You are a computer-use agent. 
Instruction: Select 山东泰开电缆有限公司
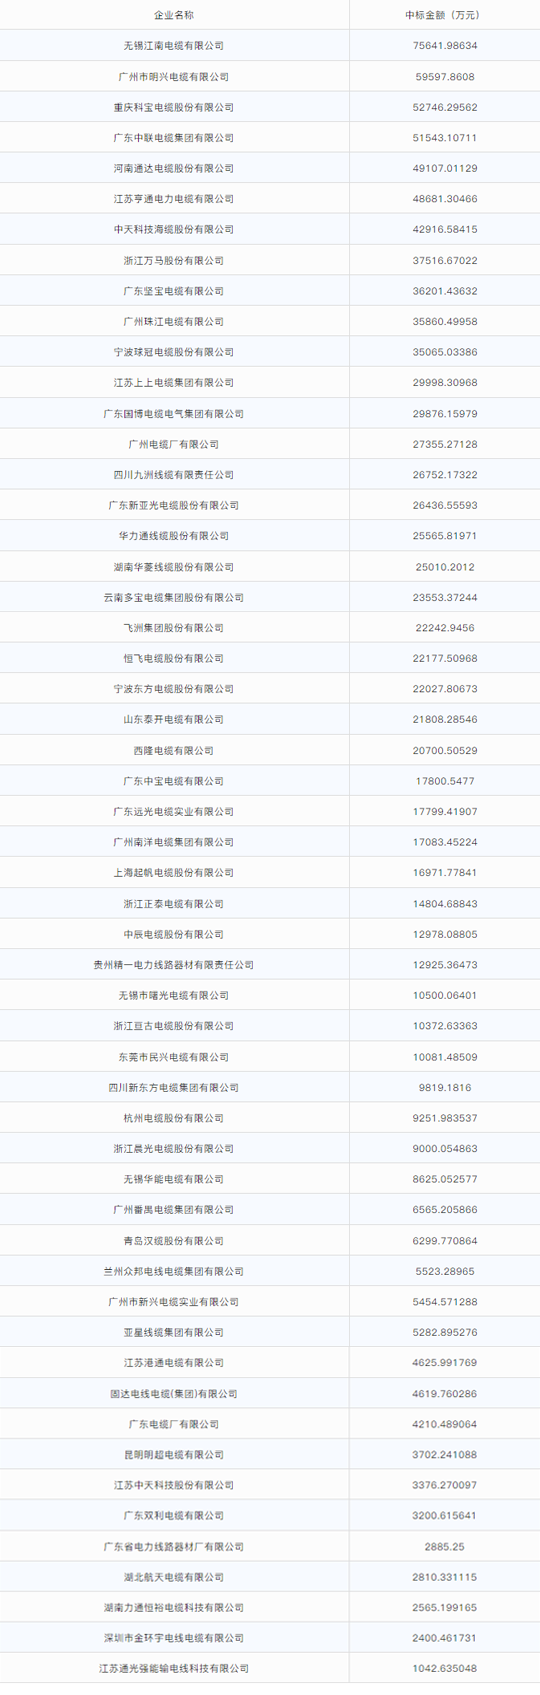(x=174, y=719)
